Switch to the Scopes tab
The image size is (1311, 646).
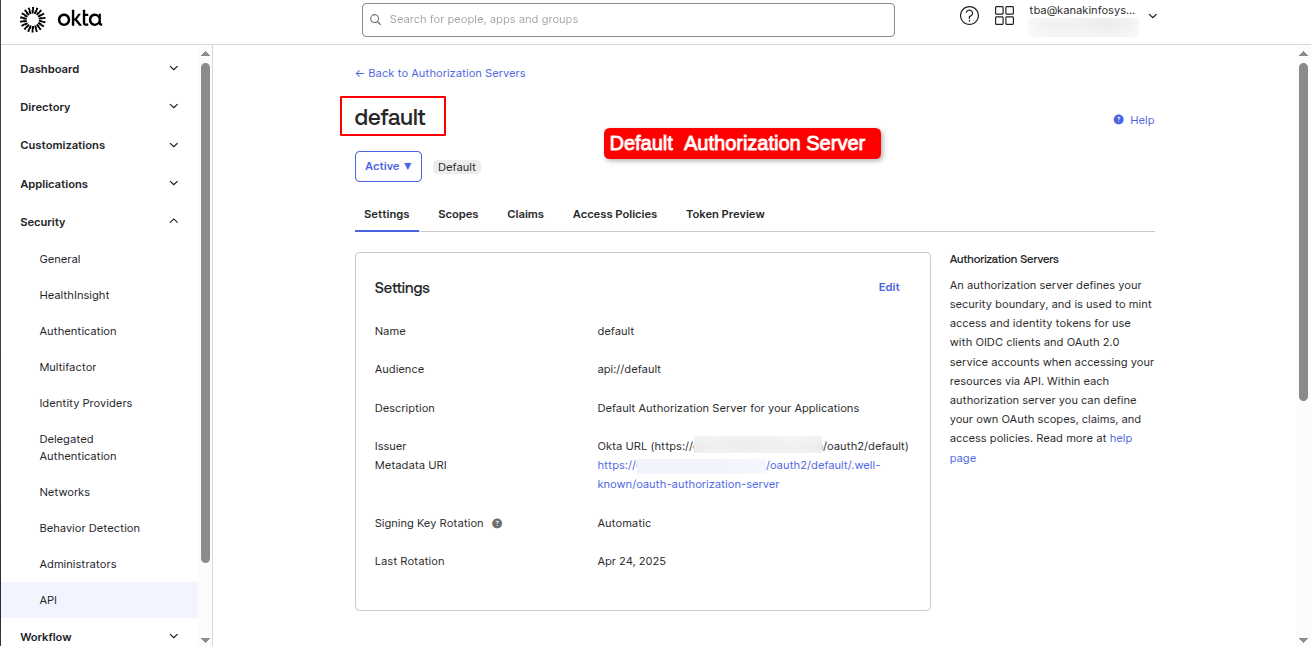(x=458, y=214)
